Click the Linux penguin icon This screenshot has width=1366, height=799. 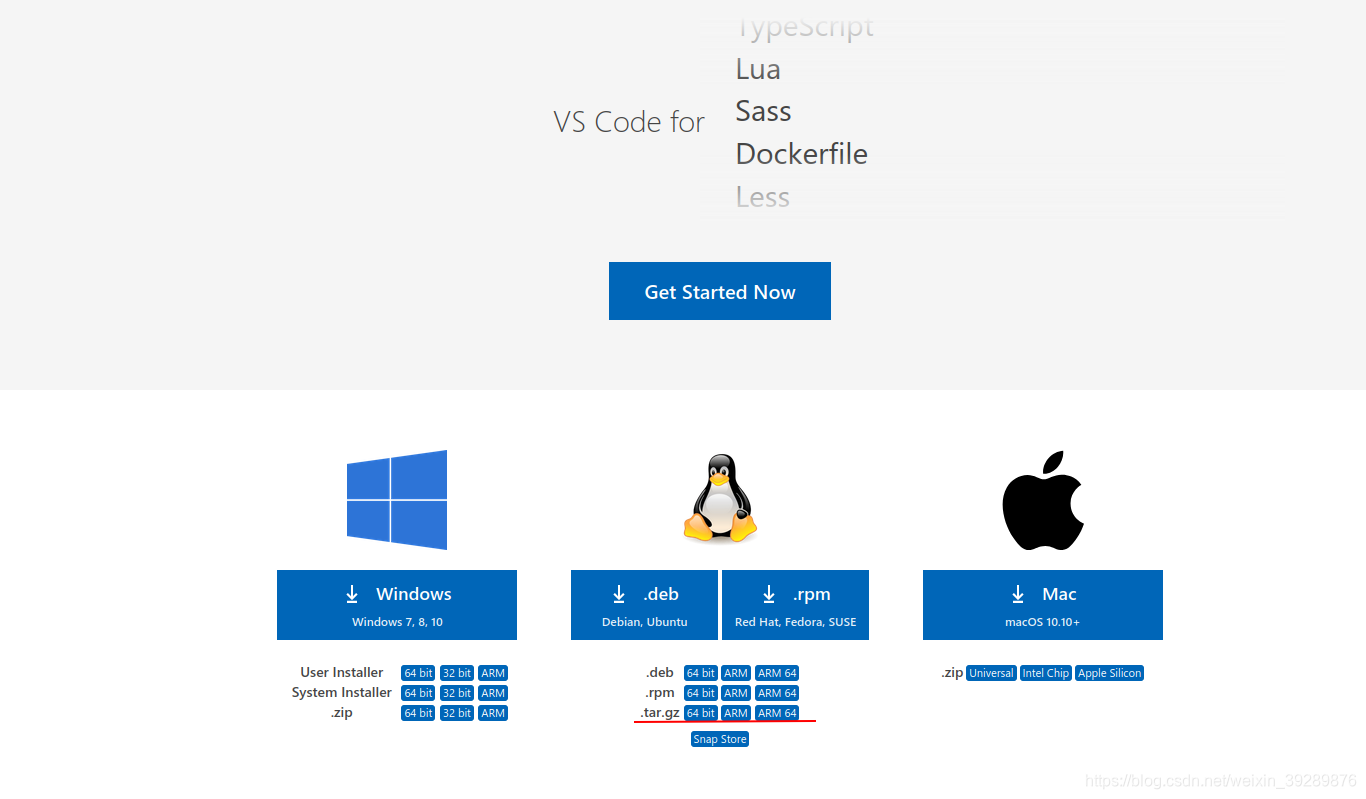click(719, 497)
